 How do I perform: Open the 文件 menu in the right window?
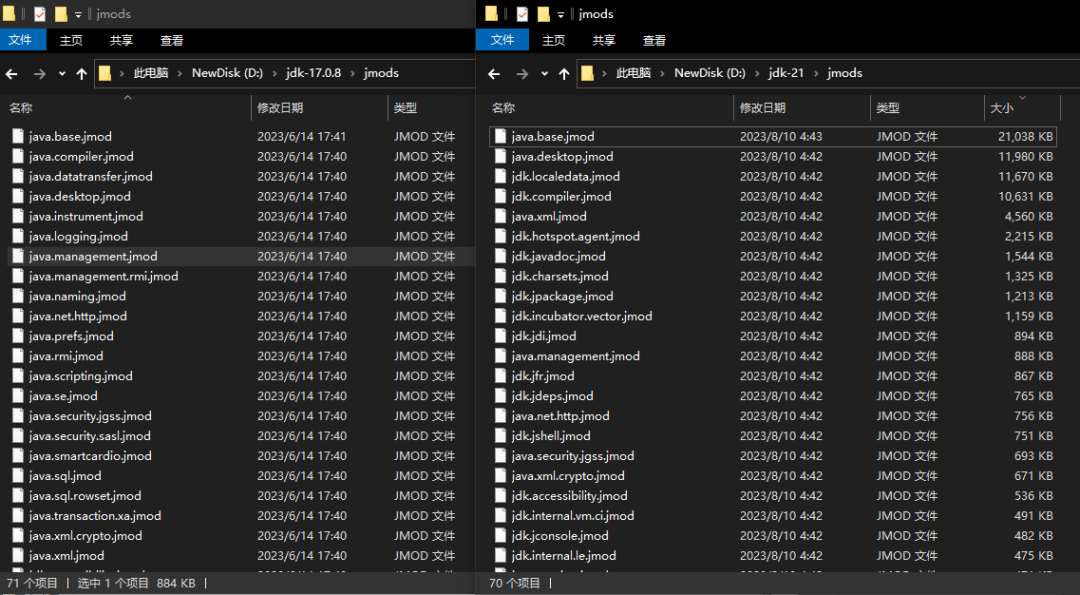pyautogui.click(x=503, y=40)
